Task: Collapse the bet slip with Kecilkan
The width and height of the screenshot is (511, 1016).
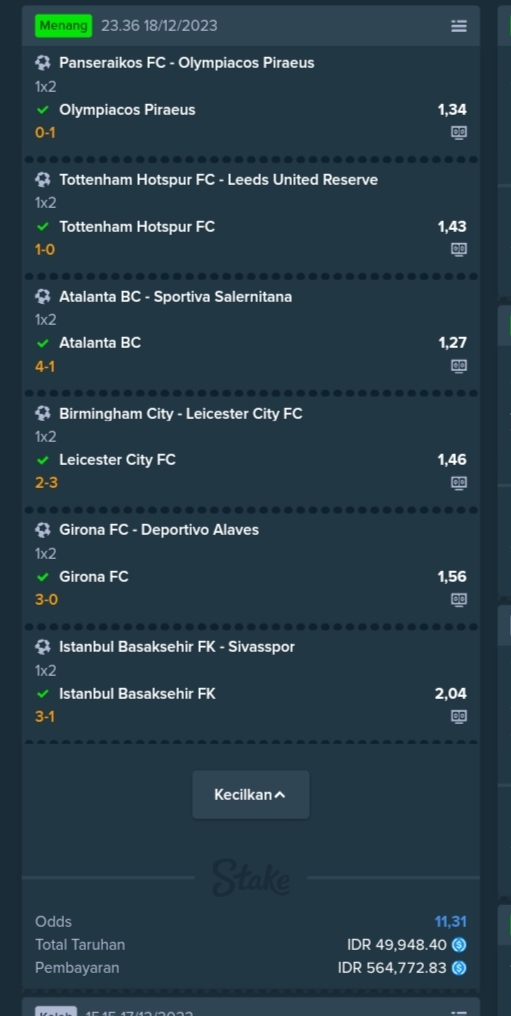Action: tap(251, 794)
